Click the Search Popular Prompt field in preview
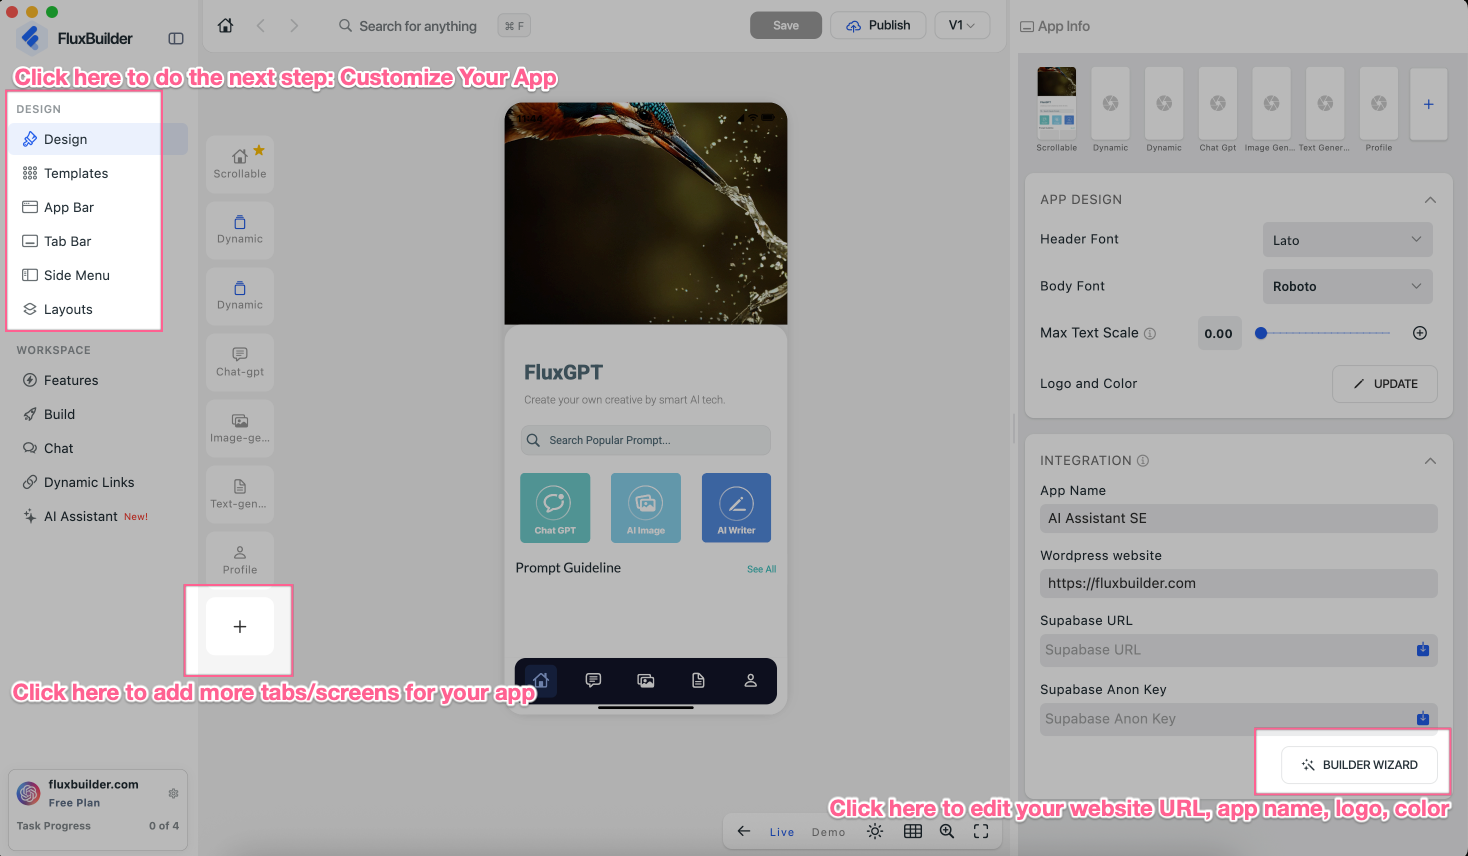Image resolution: width=1468 pixels, height=856 pixels. coord(646,440)
